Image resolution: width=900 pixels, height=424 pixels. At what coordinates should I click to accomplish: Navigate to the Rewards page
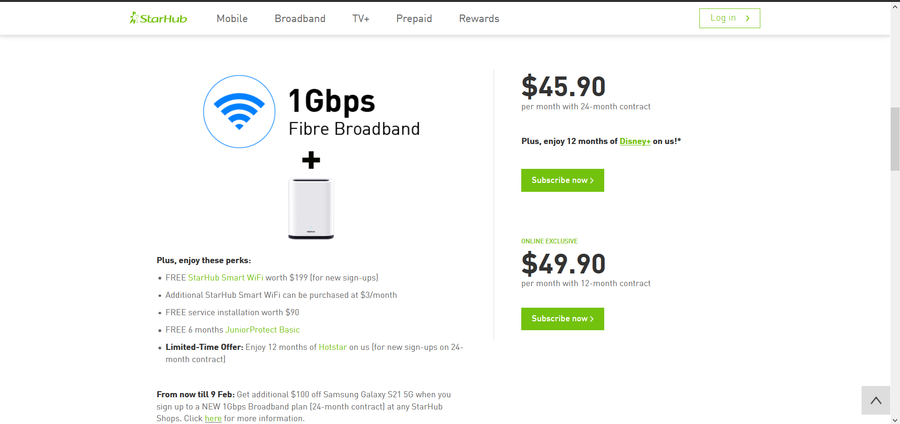coord(479,19)
